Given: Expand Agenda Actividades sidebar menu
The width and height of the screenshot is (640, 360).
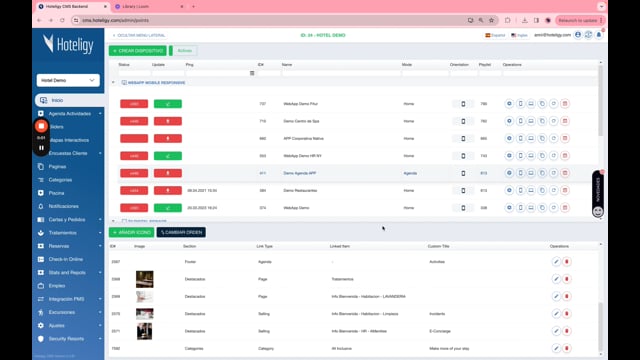Looking at the screenshot, I should pos(69,113).
